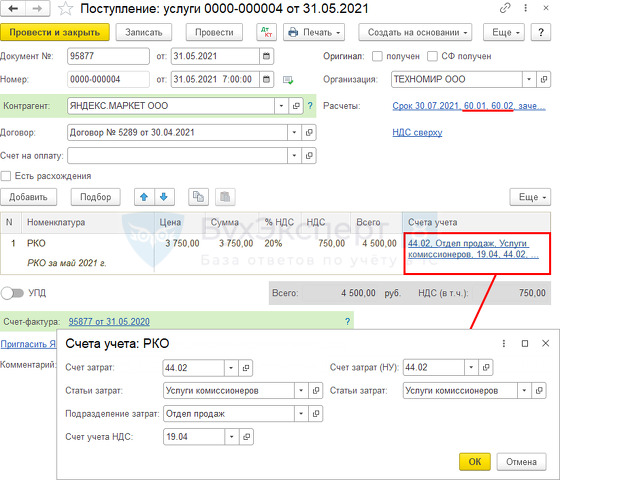Screen dimensions: 640x480
Task: Toggle the УПД switch
Action: tap(12, 293)
